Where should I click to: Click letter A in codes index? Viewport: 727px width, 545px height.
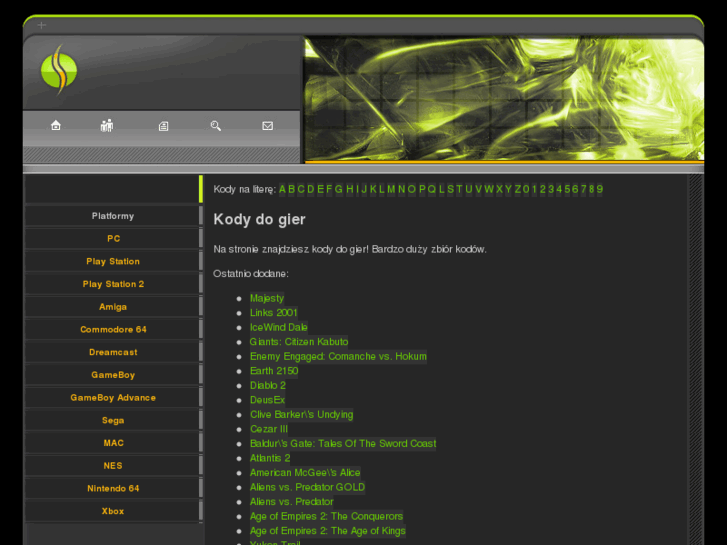pos(282,189)
